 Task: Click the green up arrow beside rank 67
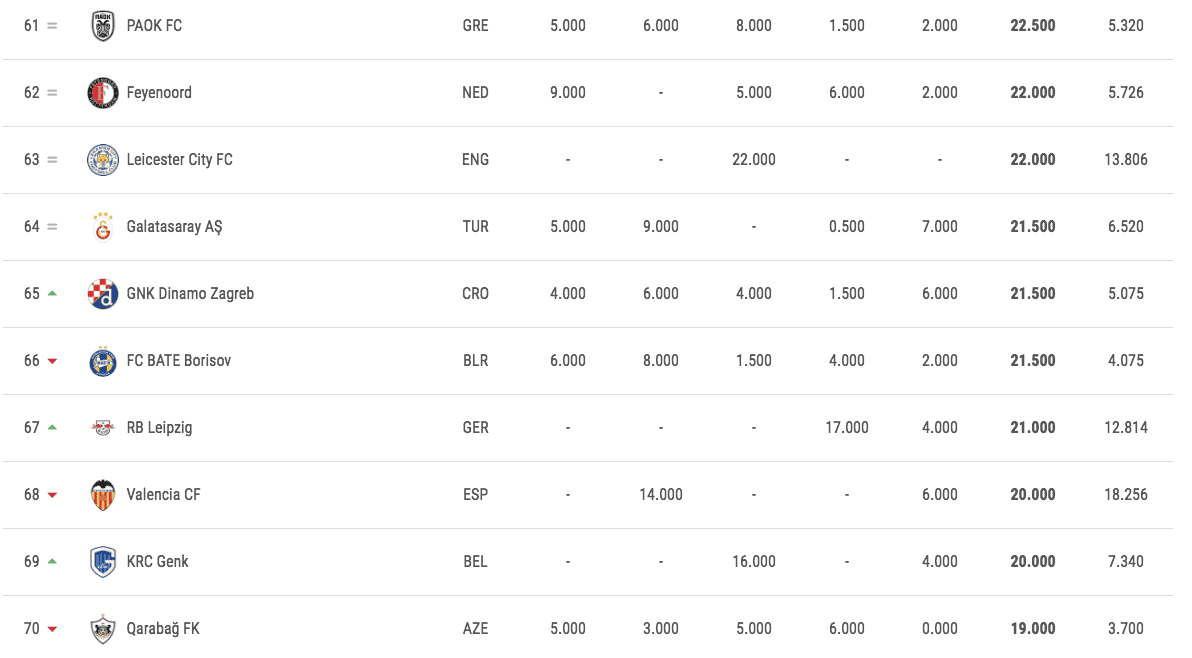tap(52, 427)
